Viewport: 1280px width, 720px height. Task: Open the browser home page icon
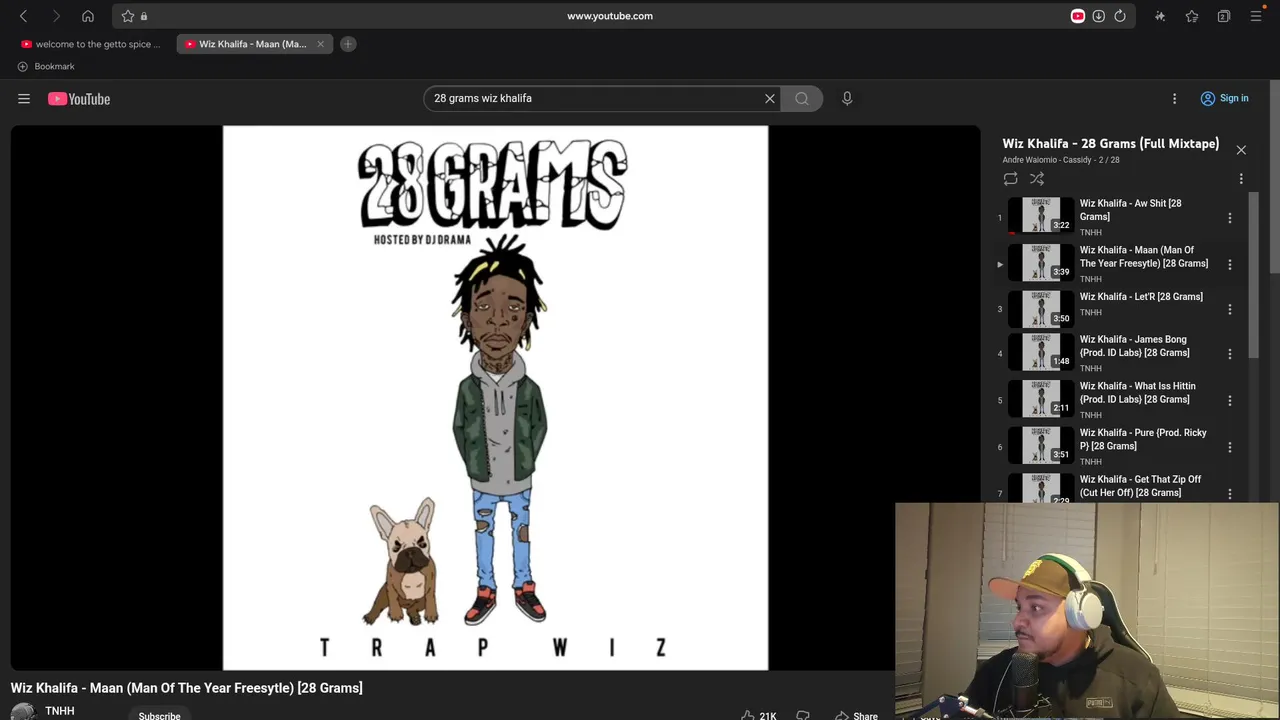tap(88, 16)
